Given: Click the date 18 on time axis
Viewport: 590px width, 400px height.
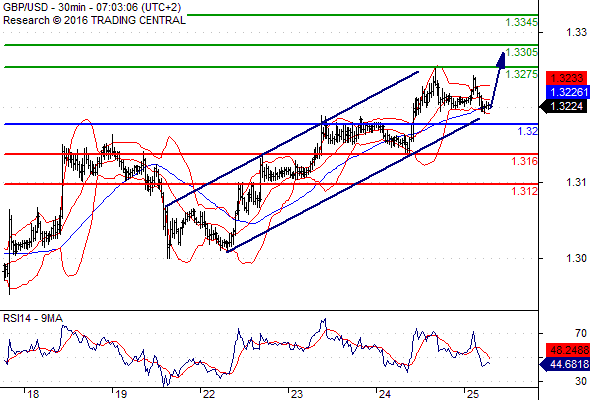Looking at the screenshot, I should 33,394.
